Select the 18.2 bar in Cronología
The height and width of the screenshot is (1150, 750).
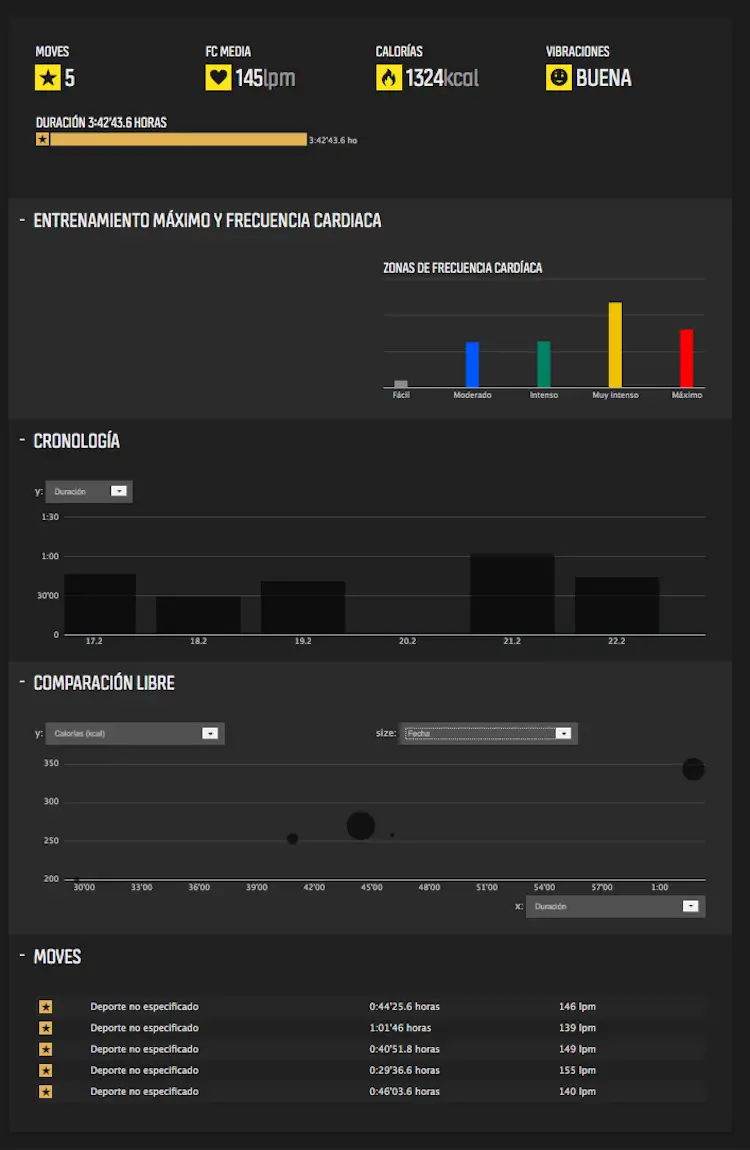pyautogui.click(x=199, y=615)
